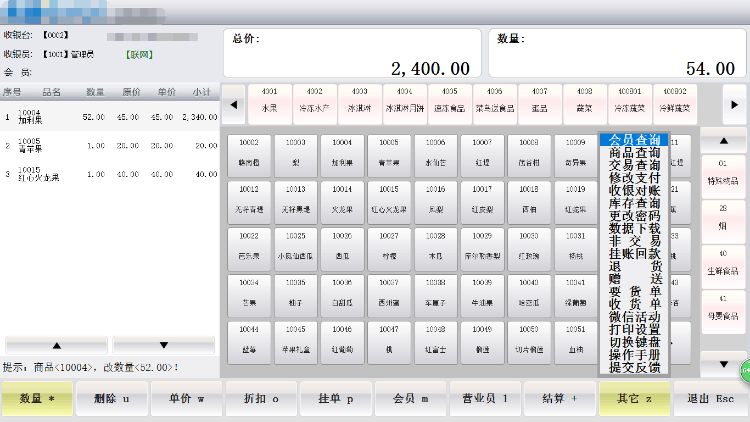This screenshot has width=750, height=422.
Task: Click the 会员 m function button
Action: coord(410,399)
